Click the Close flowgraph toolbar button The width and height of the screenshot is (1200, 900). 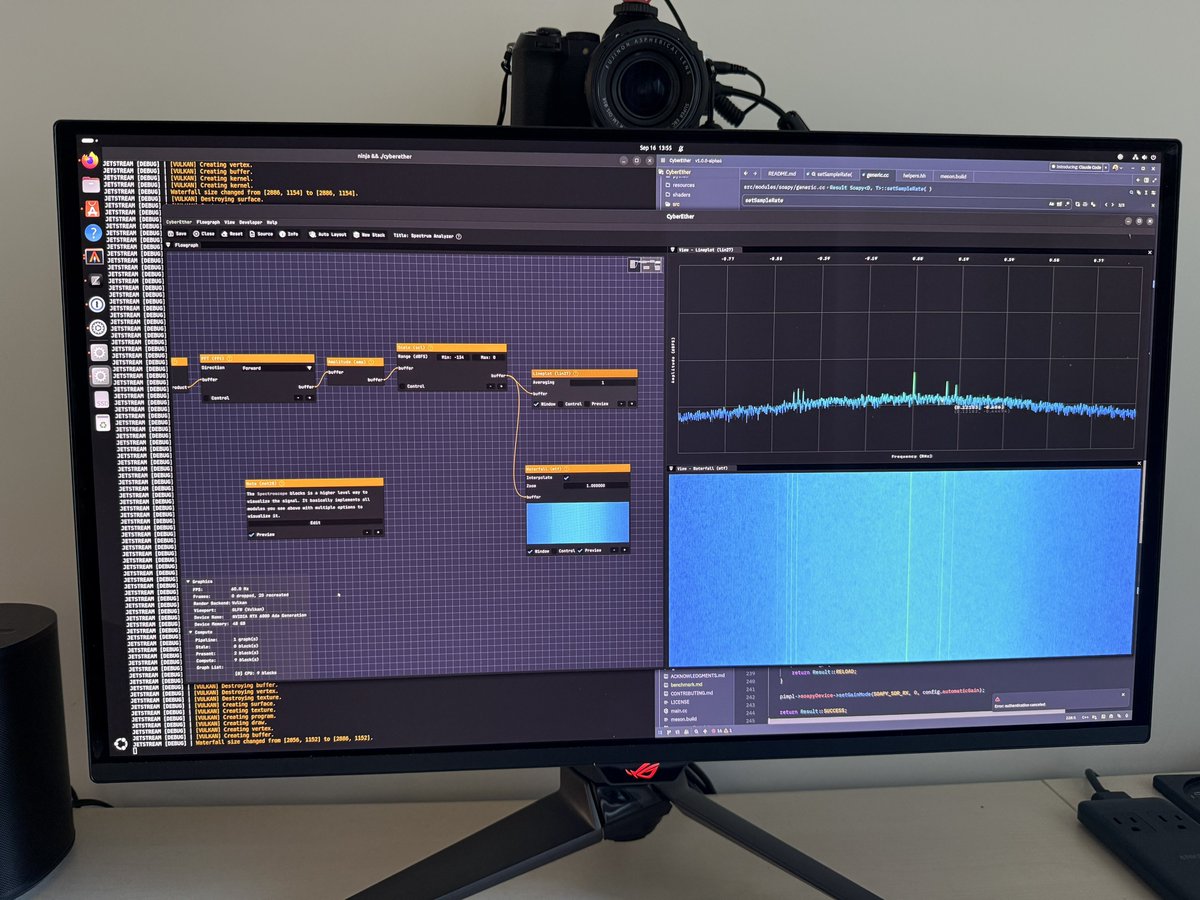204,234
